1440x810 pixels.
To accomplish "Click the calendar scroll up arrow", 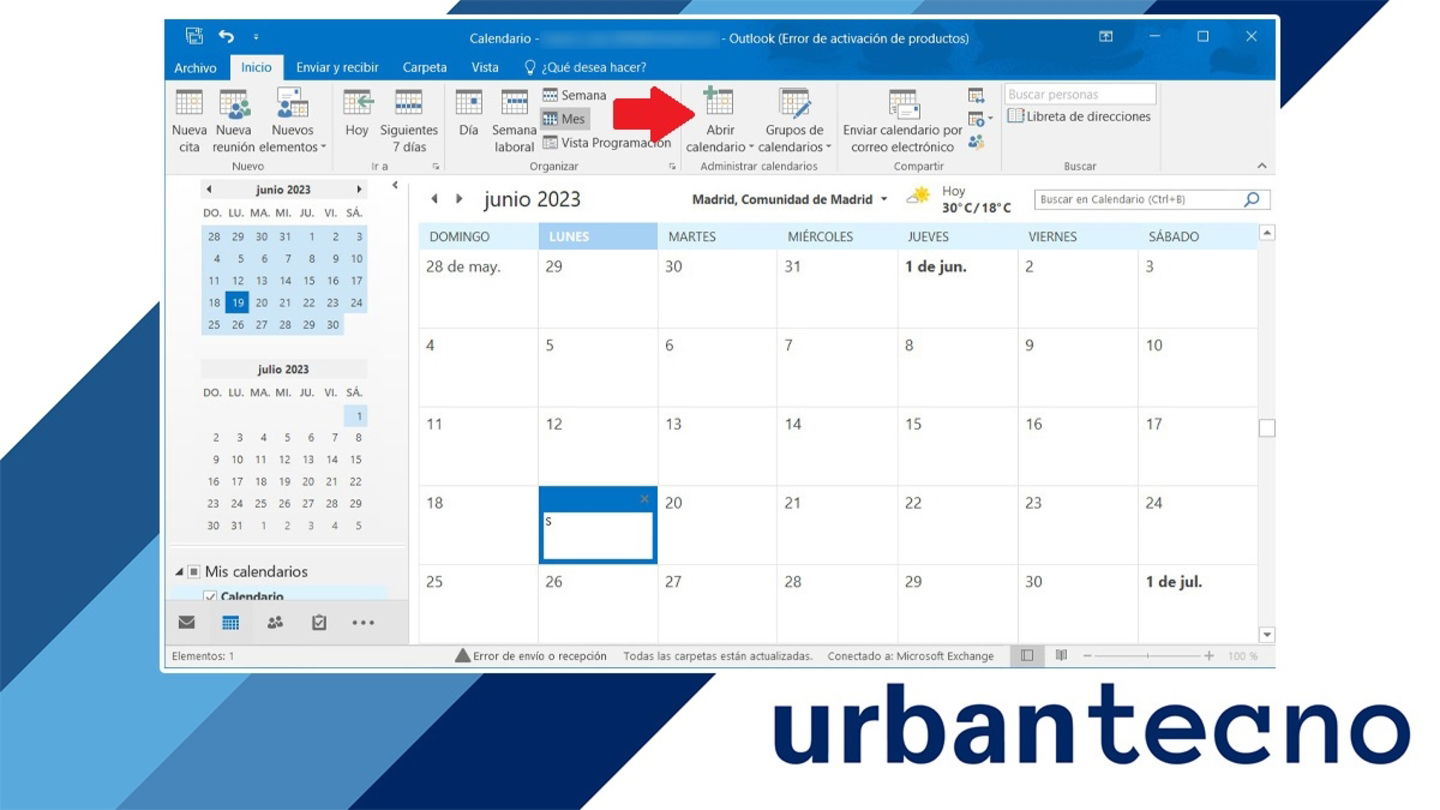I will (1267, 233).
